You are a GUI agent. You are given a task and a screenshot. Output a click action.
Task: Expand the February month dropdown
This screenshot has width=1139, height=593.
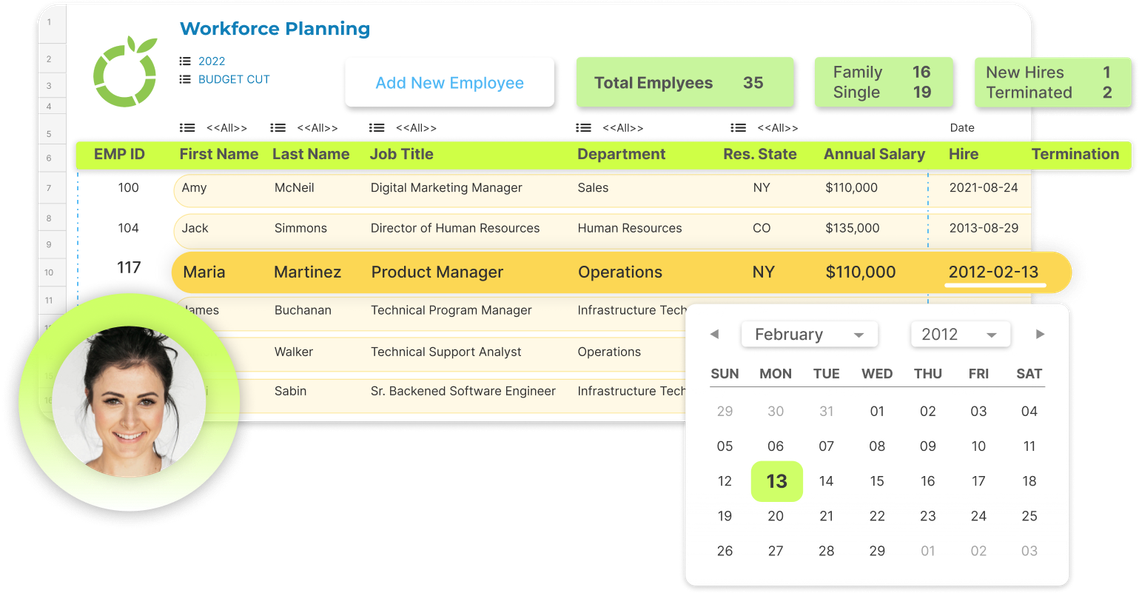pos(809,334)
